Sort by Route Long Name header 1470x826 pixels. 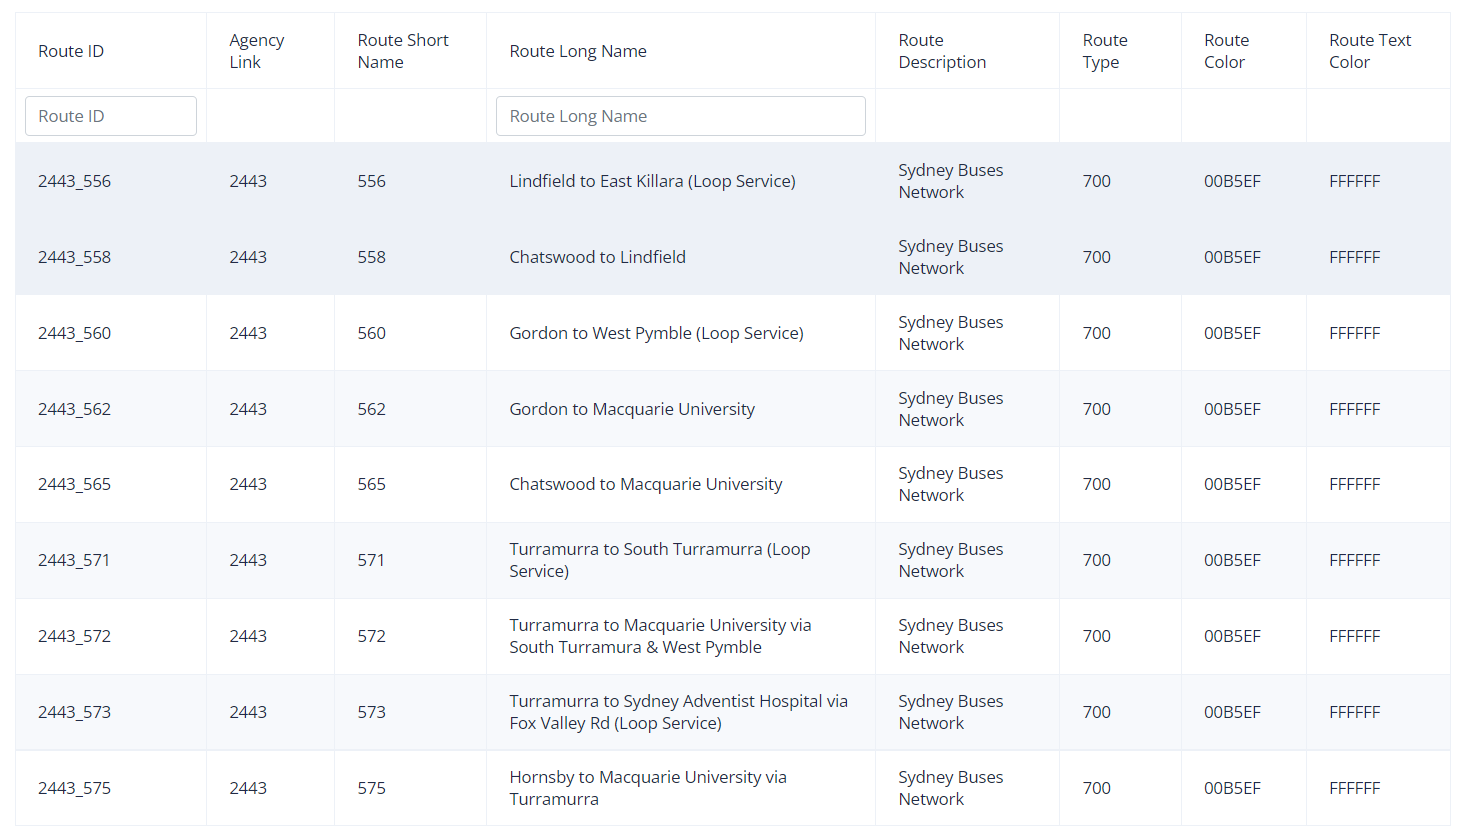(578, 51)
